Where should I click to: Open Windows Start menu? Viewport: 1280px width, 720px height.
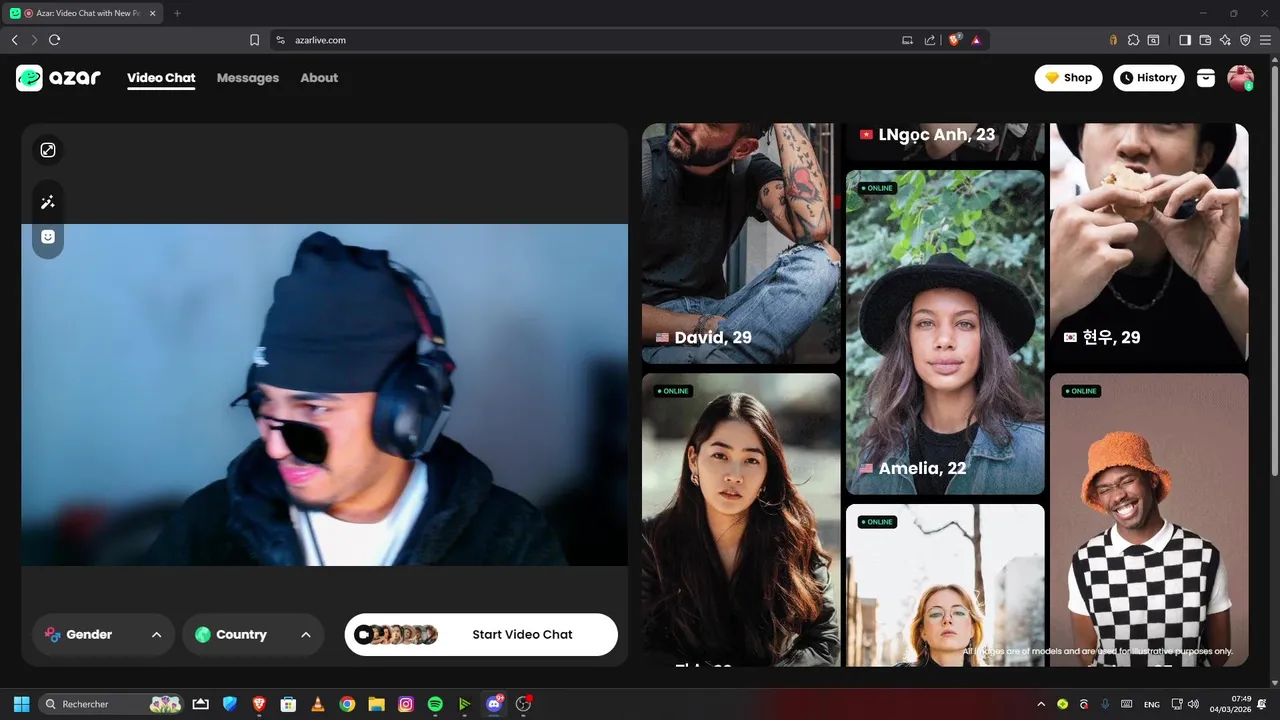click(21, 704)
